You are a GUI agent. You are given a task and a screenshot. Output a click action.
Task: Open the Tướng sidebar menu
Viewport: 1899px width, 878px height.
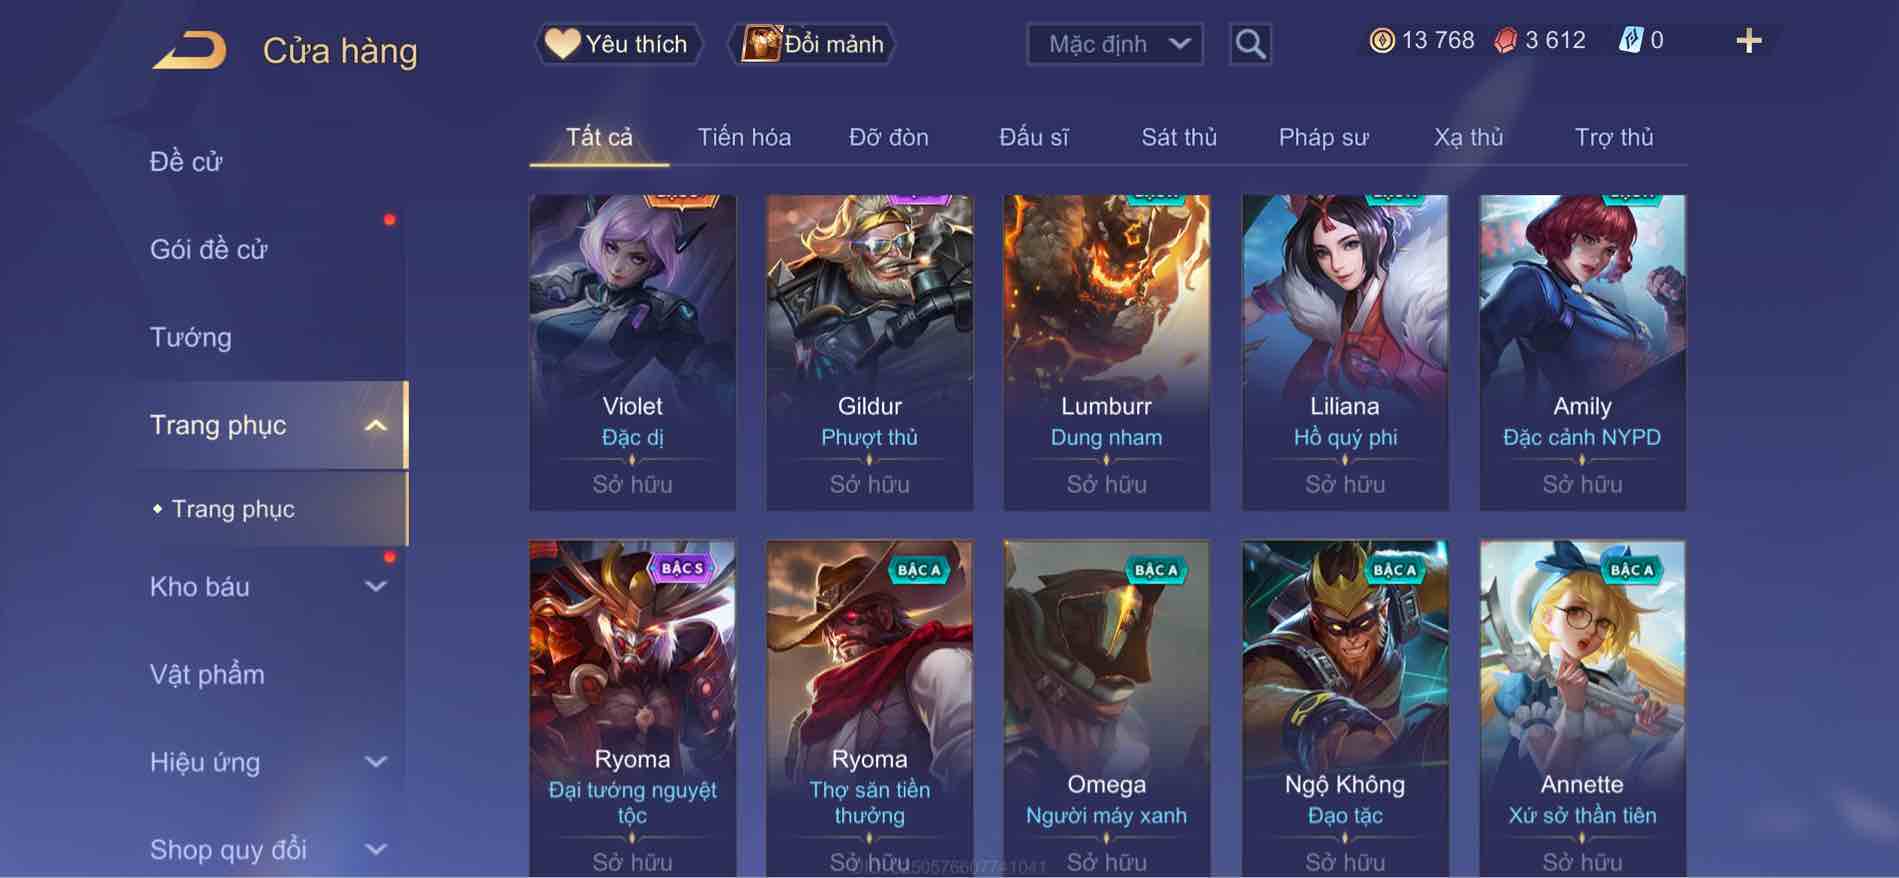(x=190, y=337)
